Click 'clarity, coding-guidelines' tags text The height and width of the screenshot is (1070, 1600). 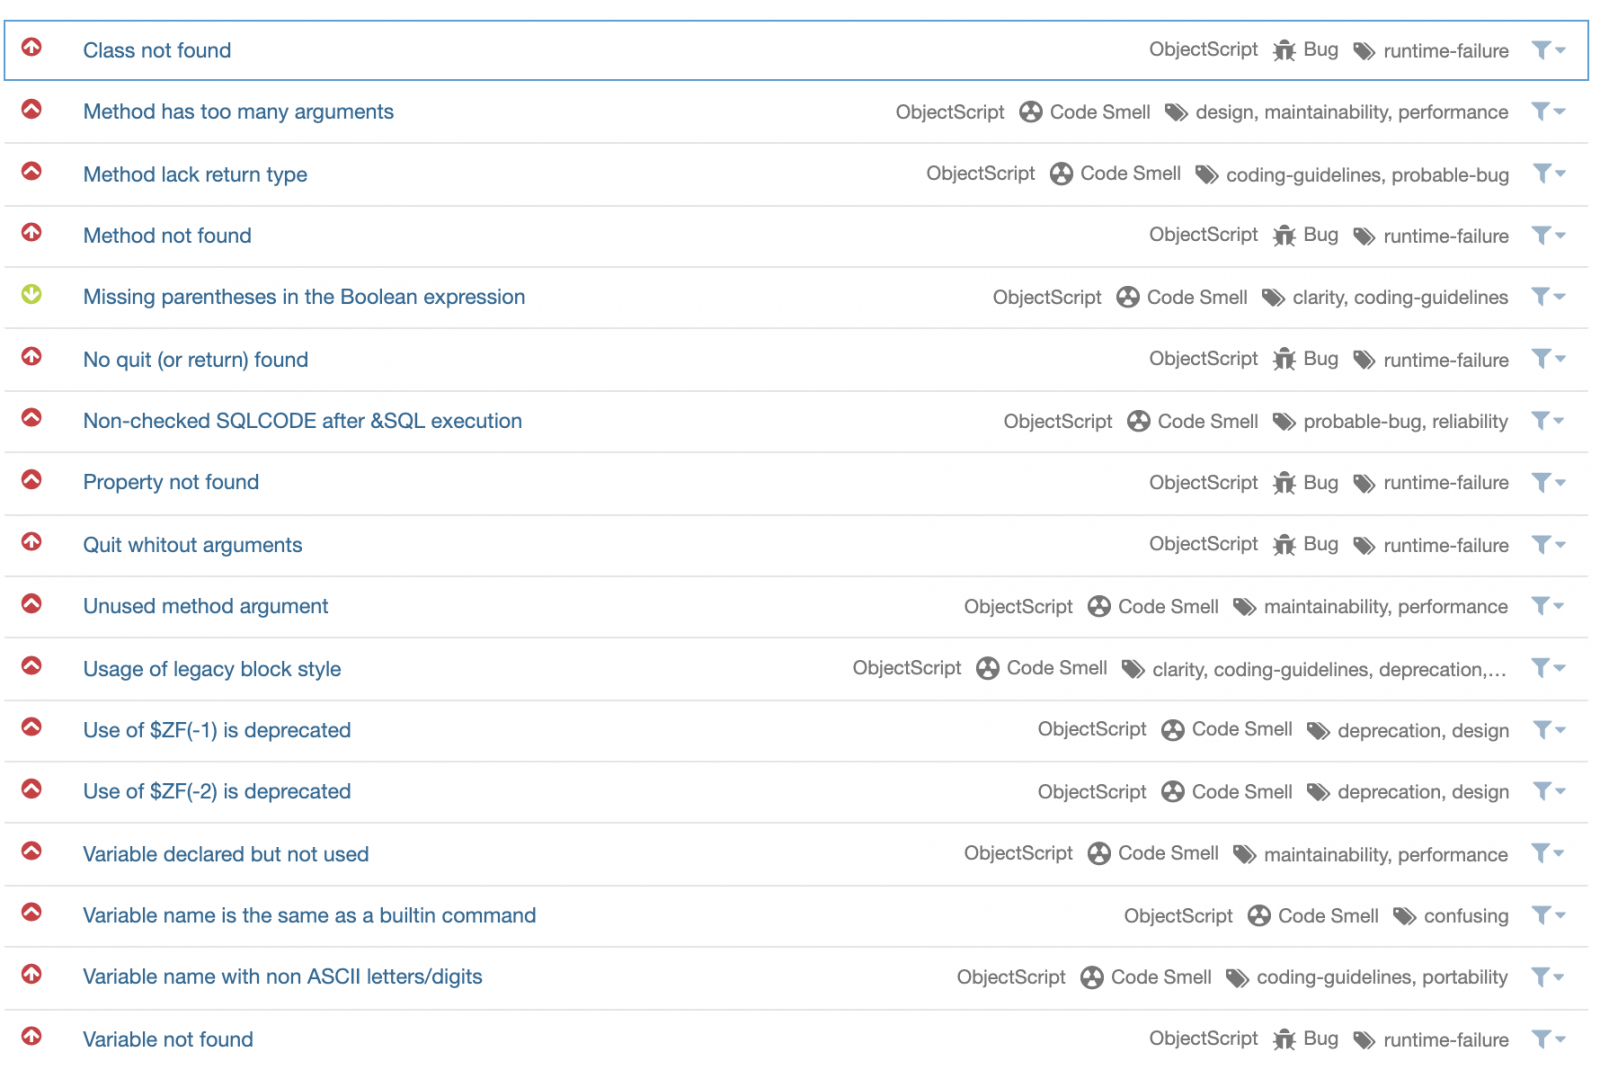tap(1400, 298)
